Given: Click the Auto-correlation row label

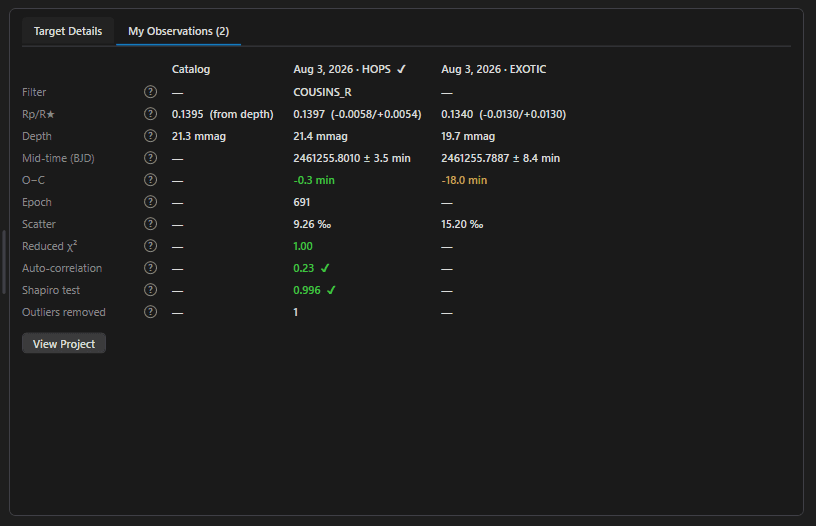Looking at the screenshot, I should 62,268.
